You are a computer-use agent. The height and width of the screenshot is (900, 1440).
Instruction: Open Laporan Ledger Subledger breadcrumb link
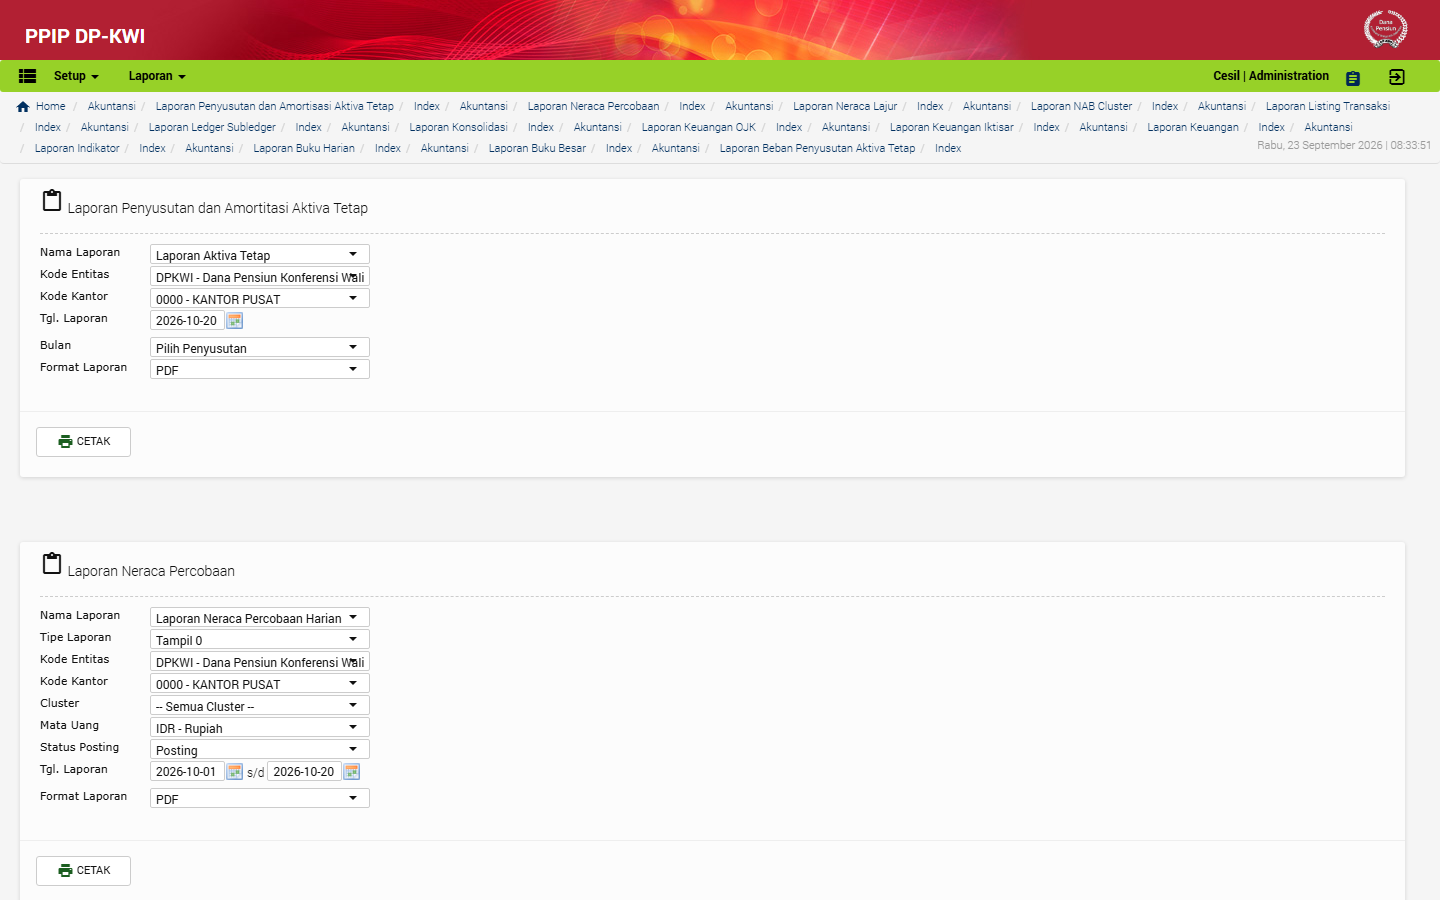pos(212,127)
